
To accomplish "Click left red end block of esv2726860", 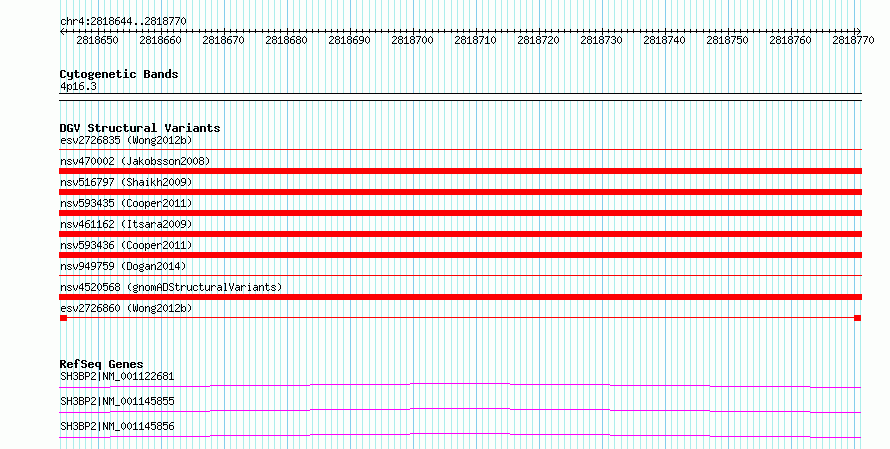I will point(64,318).
